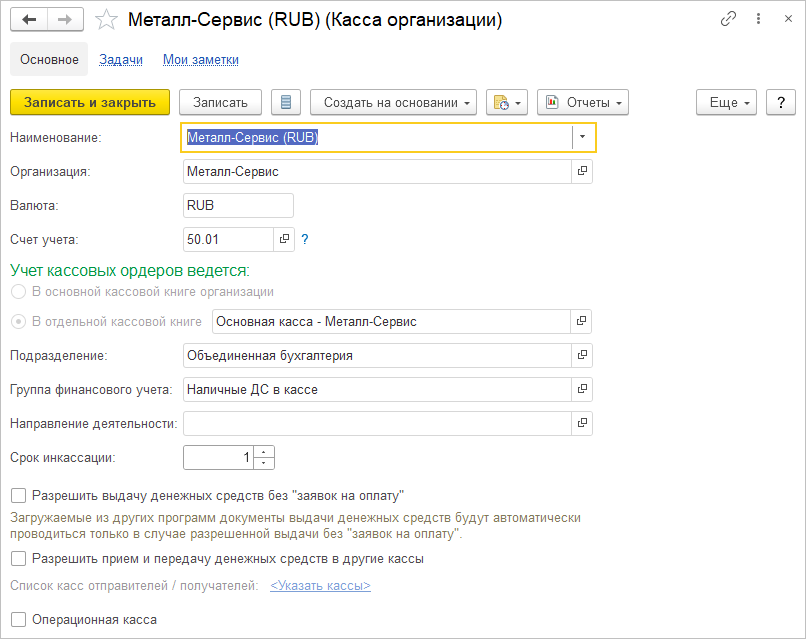Decrease Срок инкассации with the down arrow

(x=264, y=463)
